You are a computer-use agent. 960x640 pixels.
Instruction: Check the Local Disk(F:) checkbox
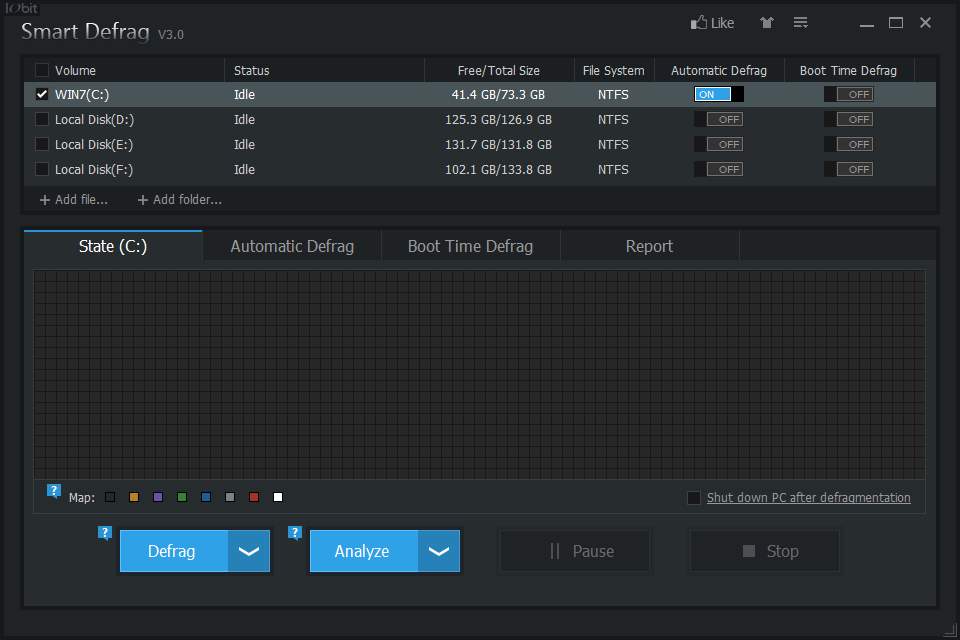(42, 169)
